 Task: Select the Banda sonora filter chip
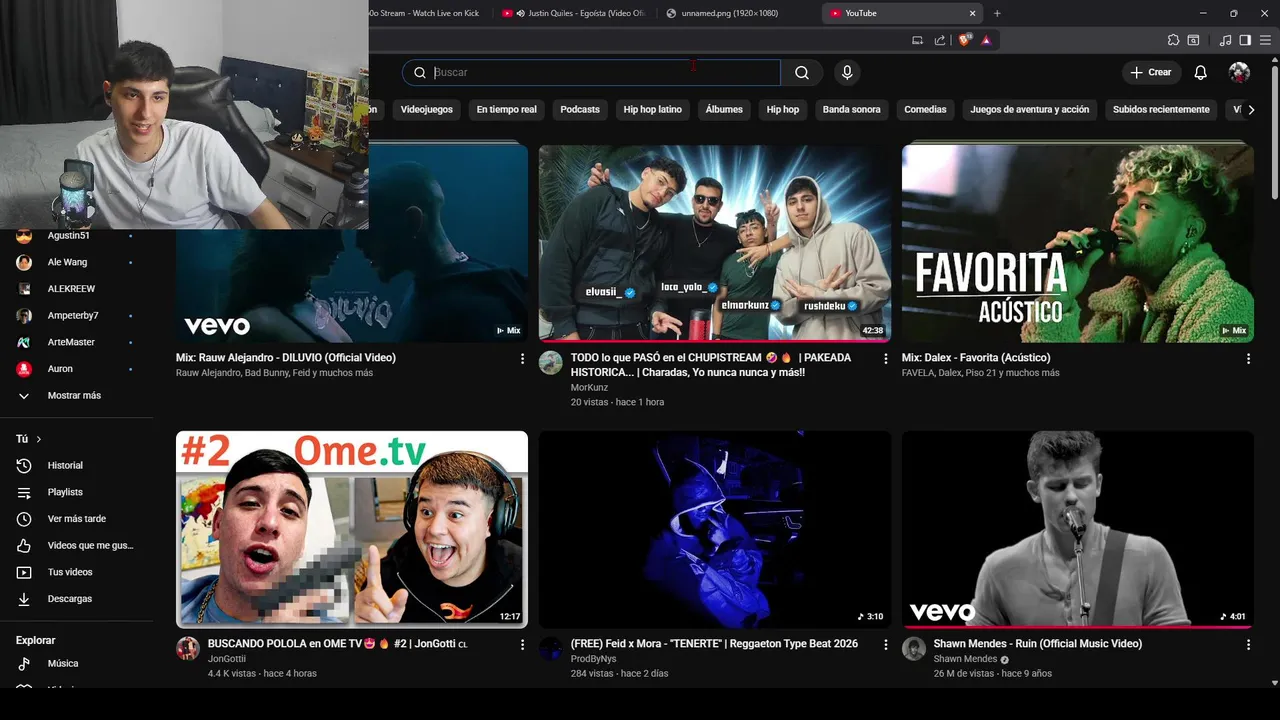(x=851, y=109)
